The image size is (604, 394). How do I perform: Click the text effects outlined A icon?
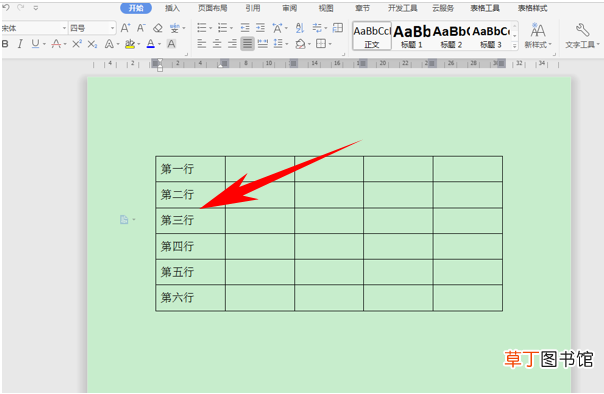coord(109,44)
